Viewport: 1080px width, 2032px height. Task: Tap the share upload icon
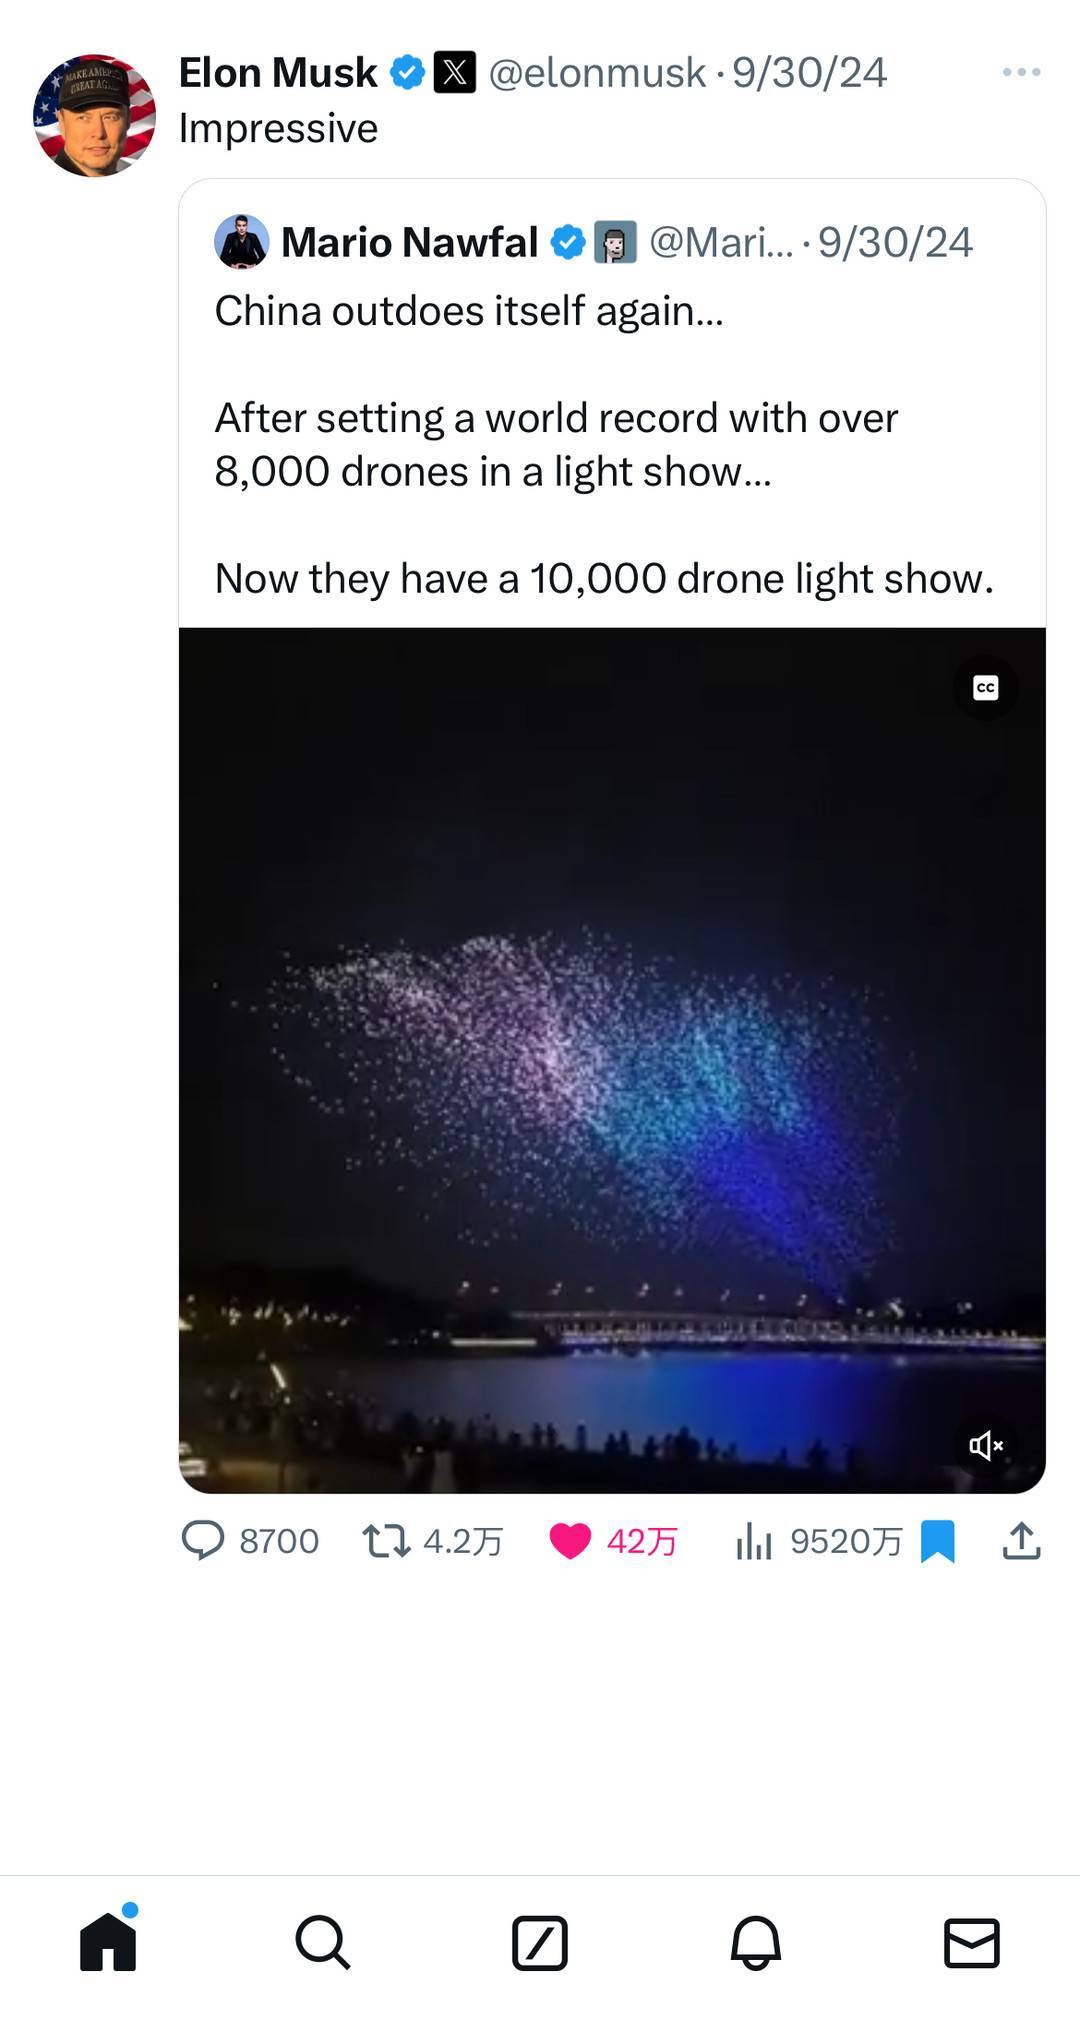click(1021, 1541)
